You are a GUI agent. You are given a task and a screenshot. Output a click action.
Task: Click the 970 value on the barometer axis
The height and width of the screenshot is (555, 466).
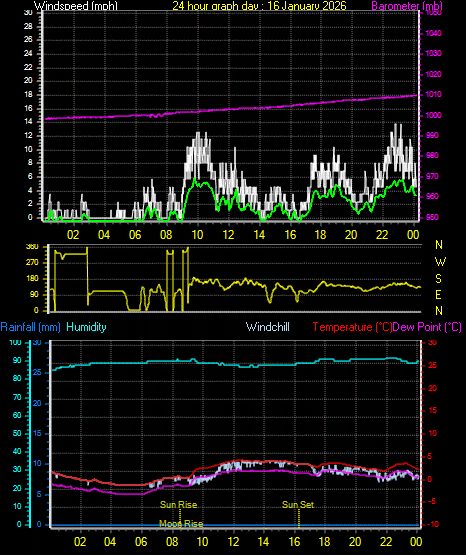(432, 176)
